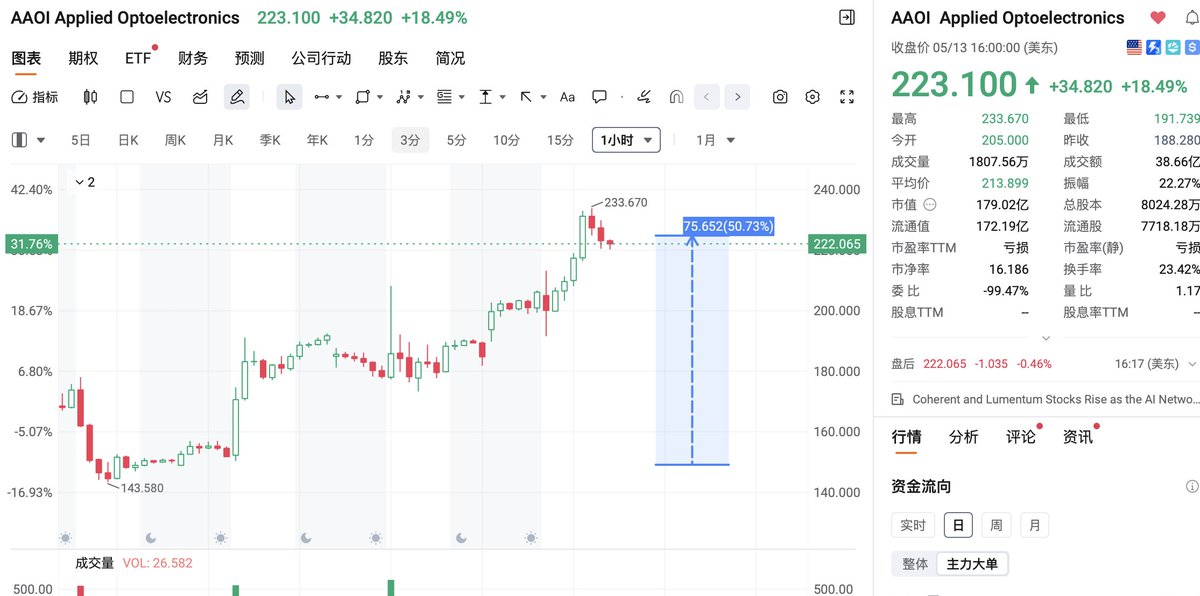Switch fund flow view to 主力大单
1200x596 pixels.
tap(972, 564)
